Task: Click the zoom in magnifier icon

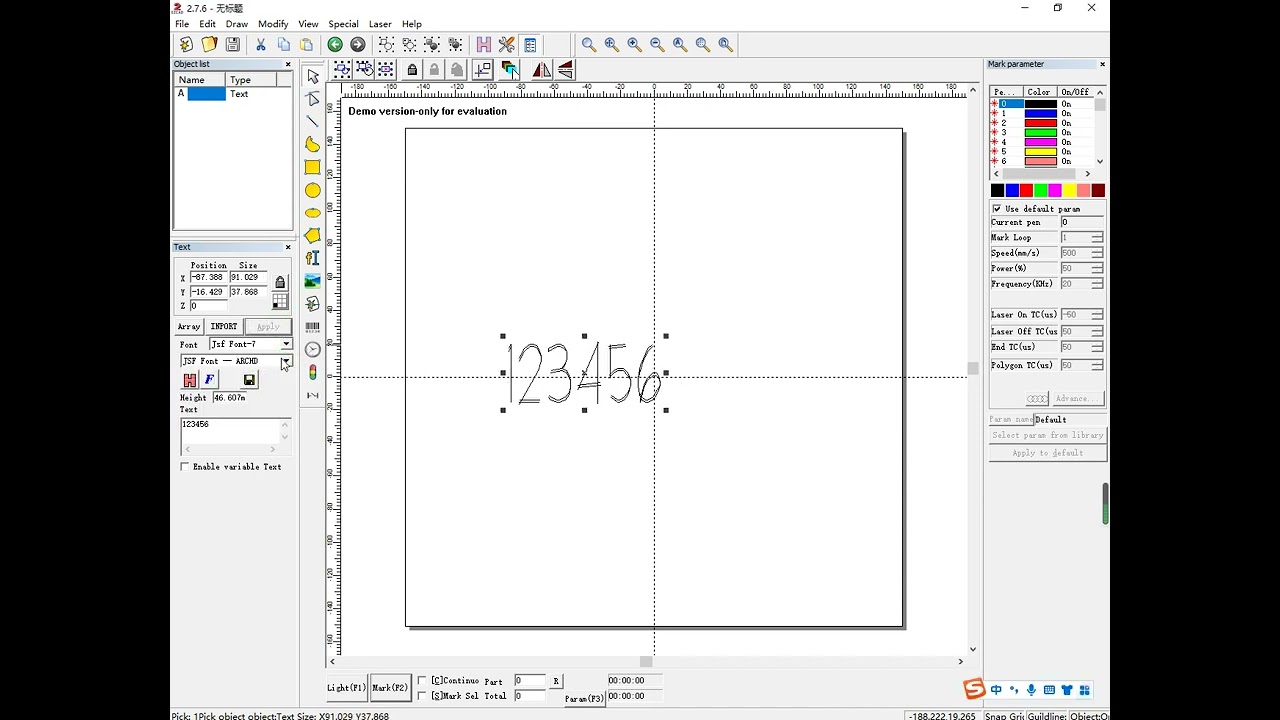Action: (x=635, y=44)
